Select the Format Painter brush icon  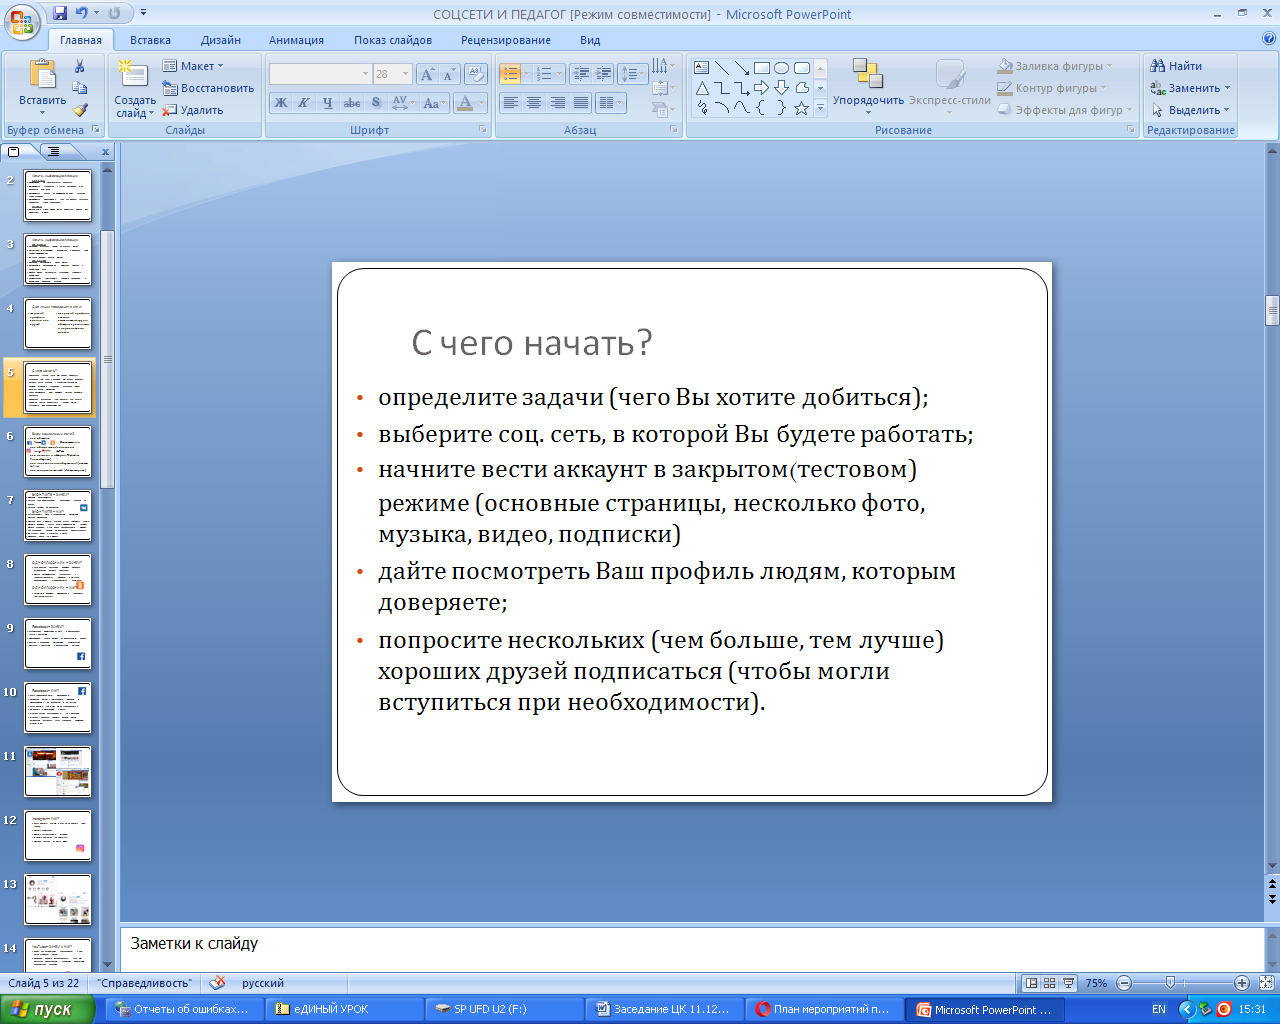(x=79, y=110)
